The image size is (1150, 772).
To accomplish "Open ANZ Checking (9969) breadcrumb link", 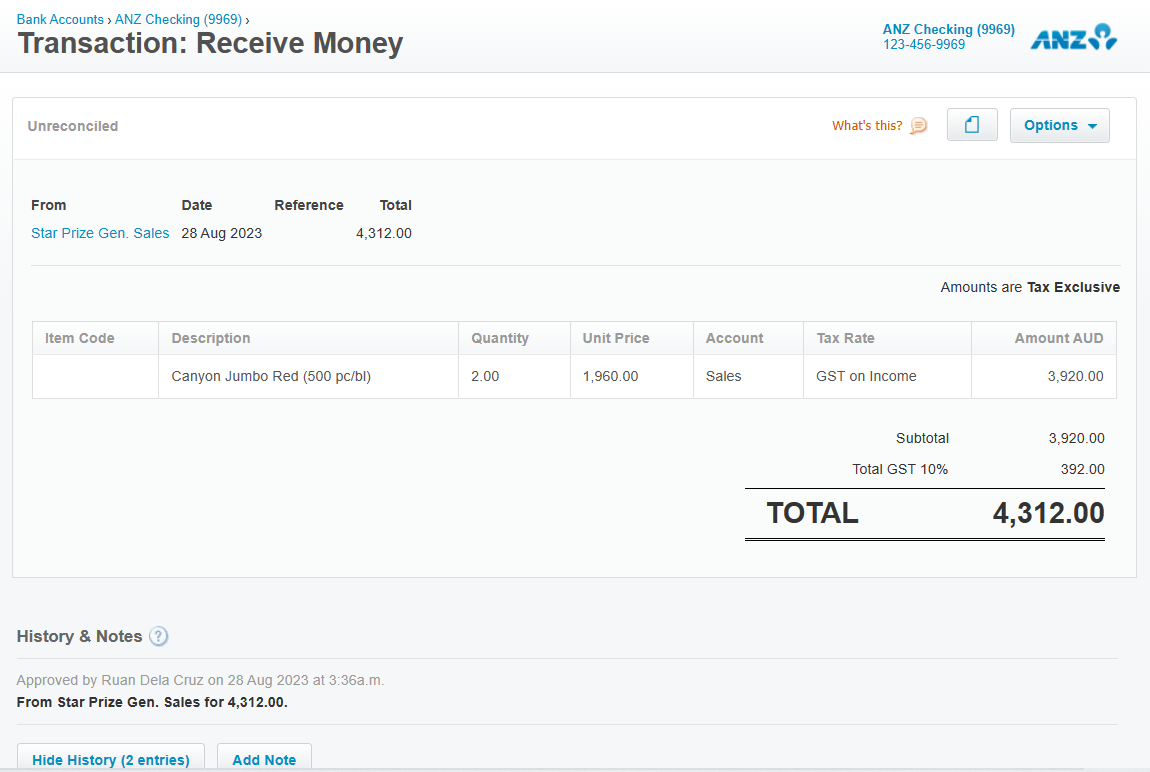I will pos(178,20).
